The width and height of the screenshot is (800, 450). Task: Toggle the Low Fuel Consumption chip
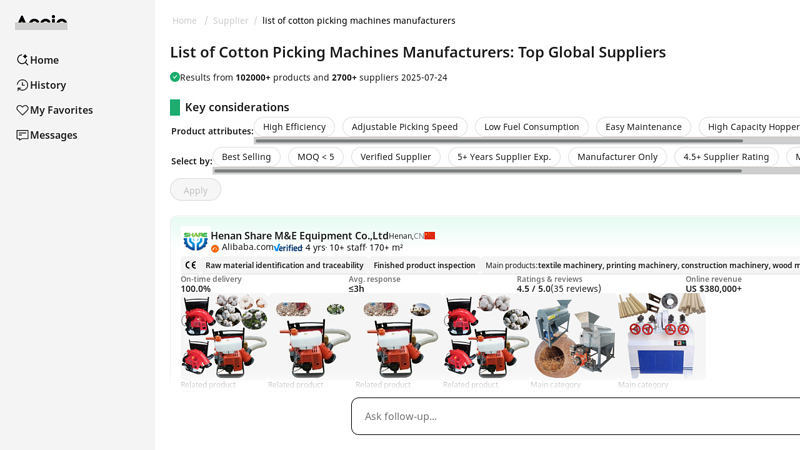[x=532, y=127]
